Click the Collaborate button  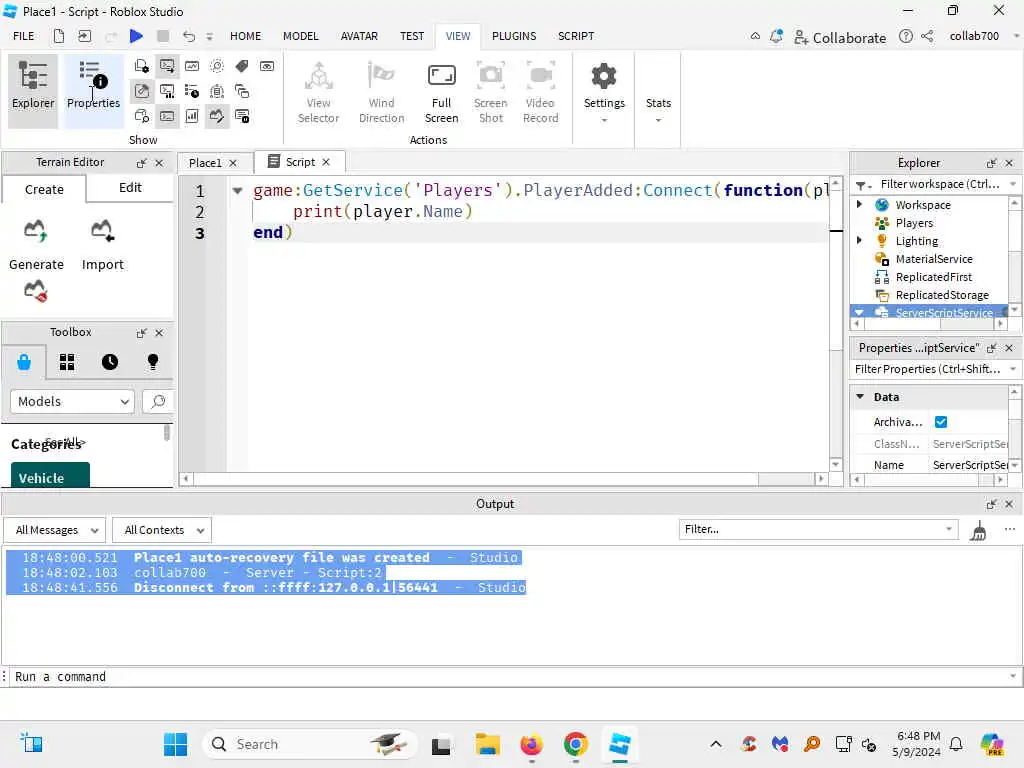pos(840,37)
